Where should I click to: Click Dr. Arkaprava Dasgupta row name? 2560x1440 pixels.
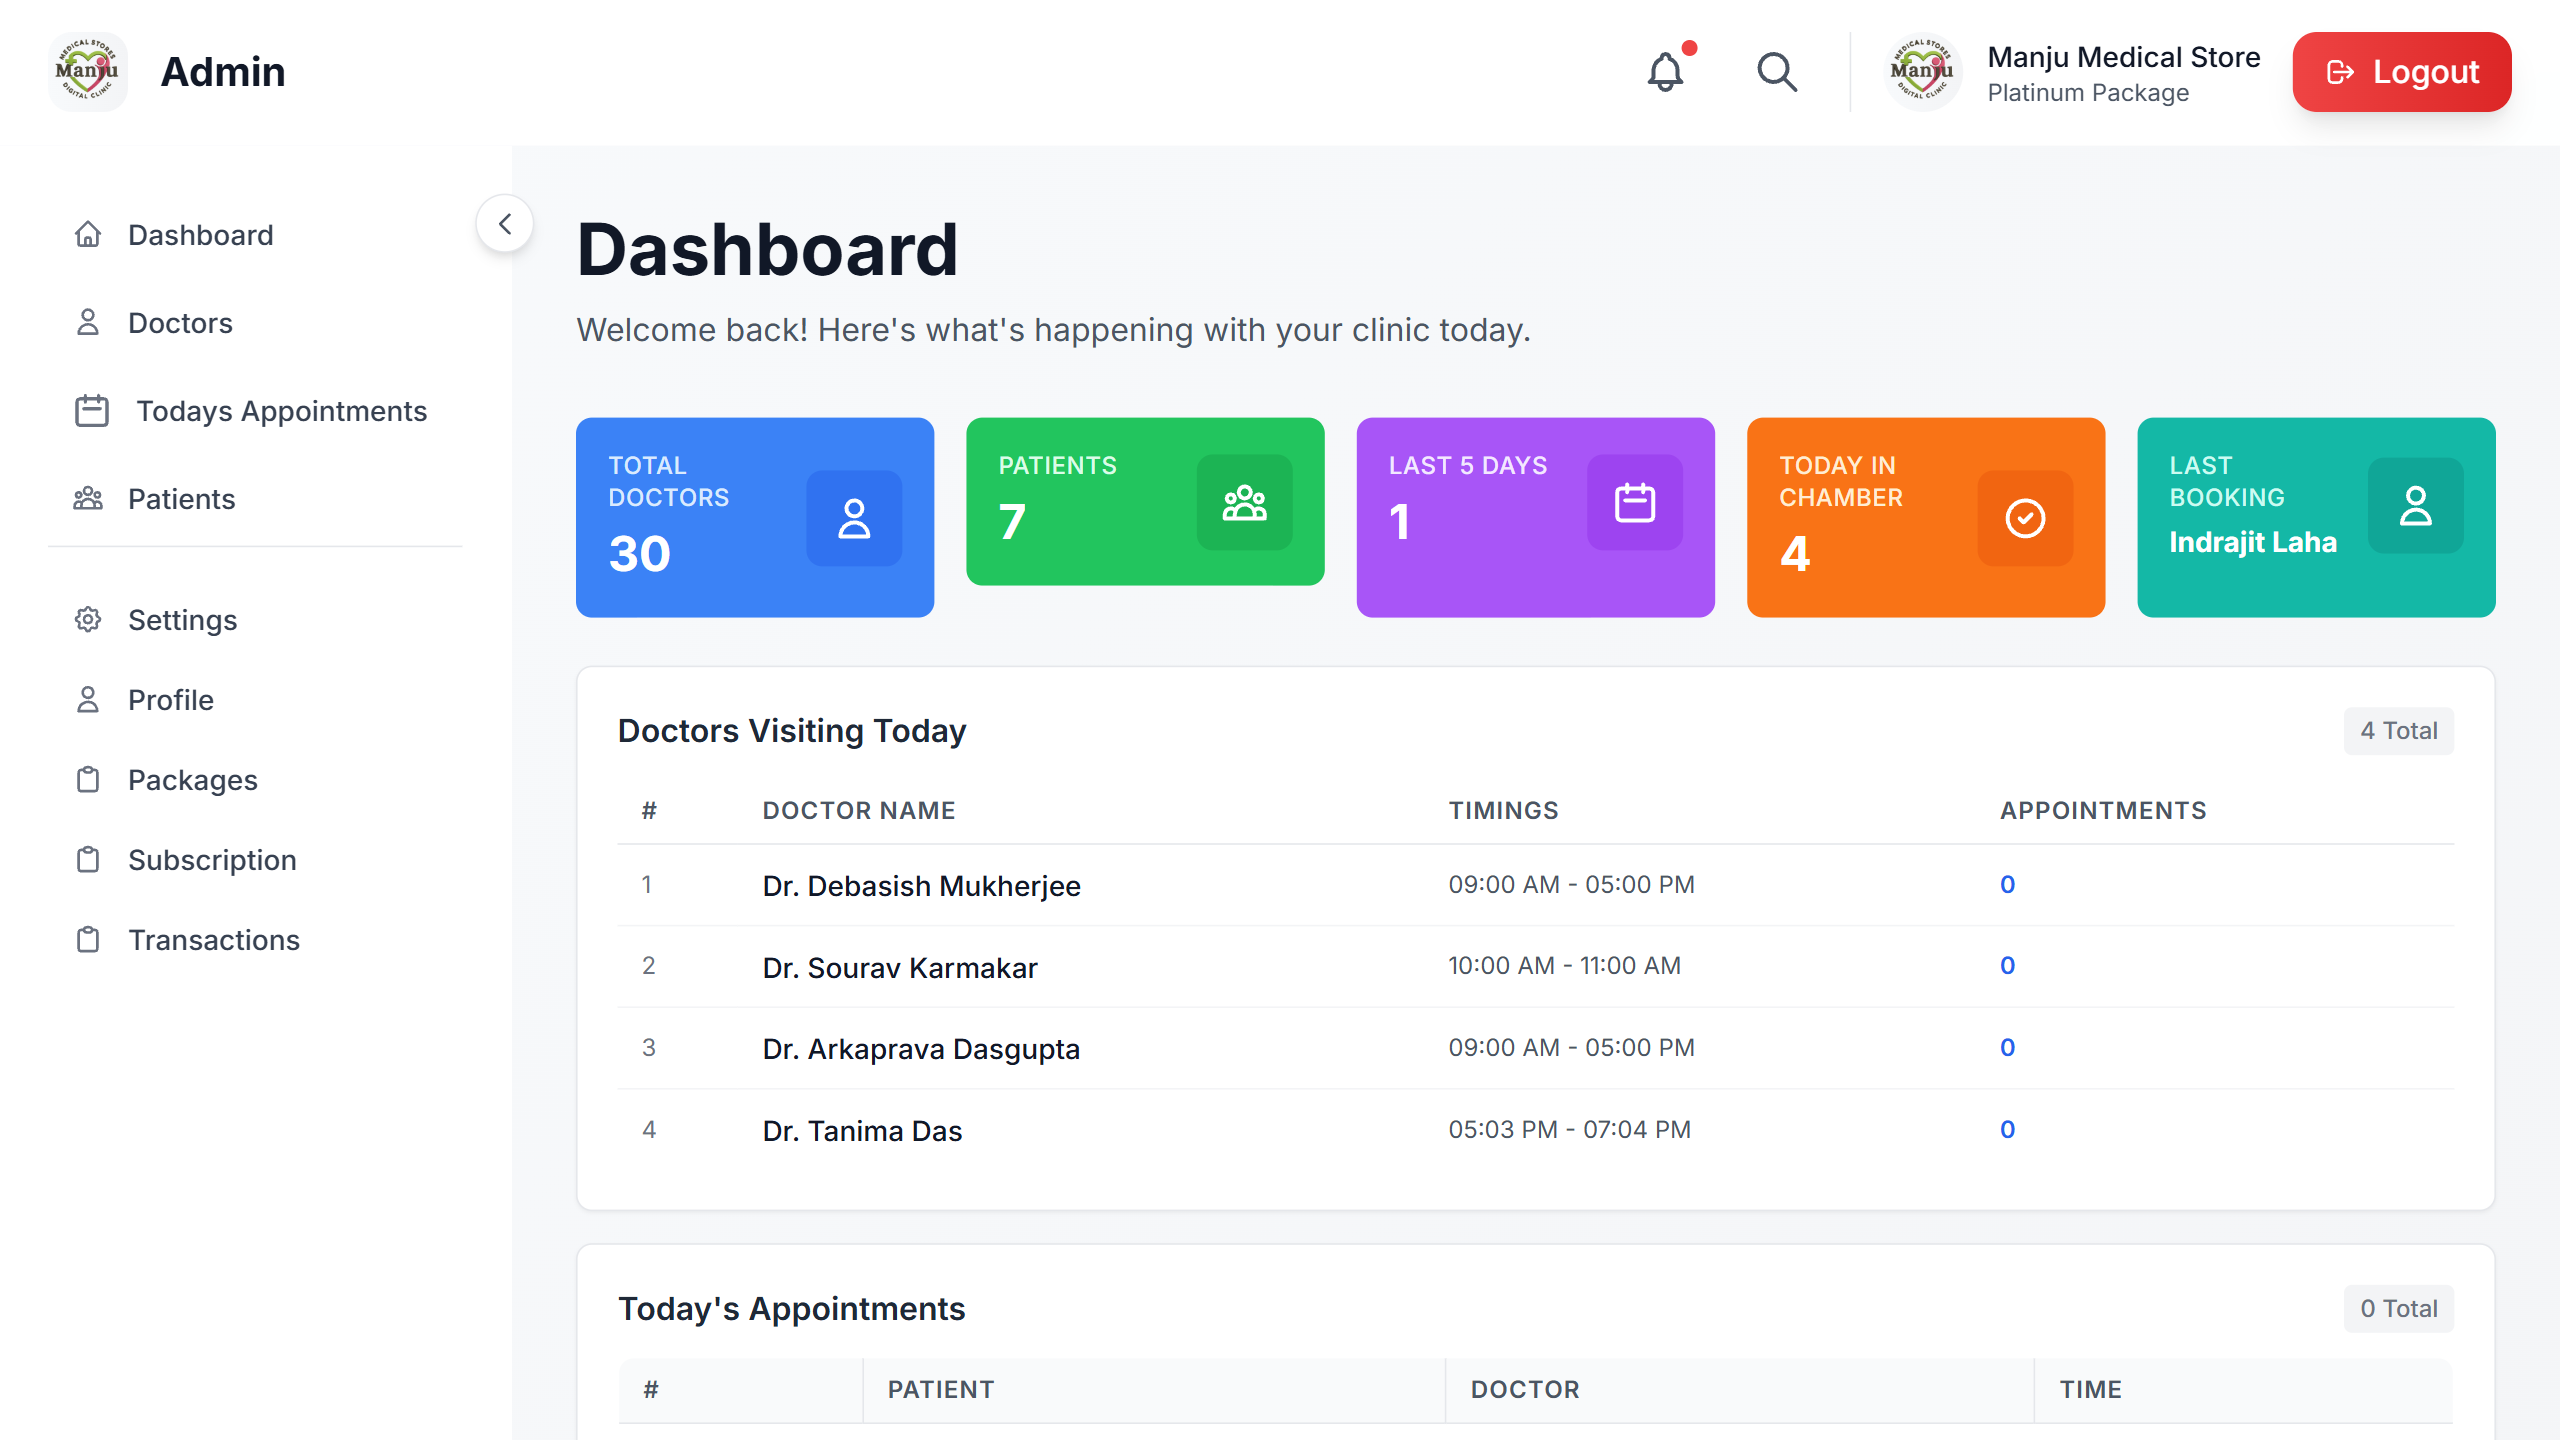(921, 1048)
